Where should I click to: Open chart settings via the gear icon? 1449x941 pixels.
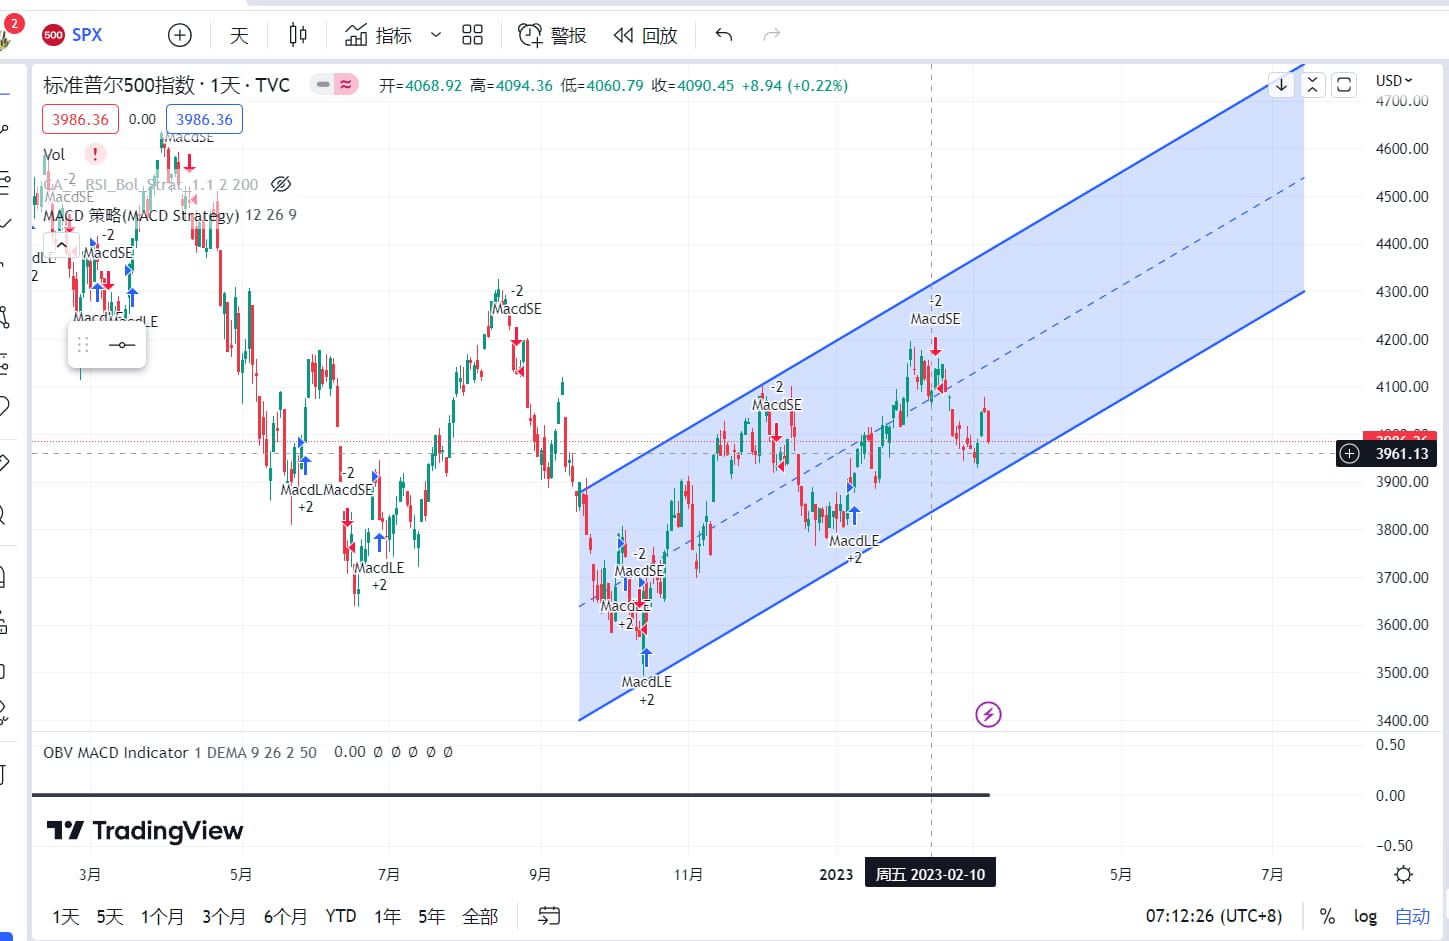click(1403, 873)
